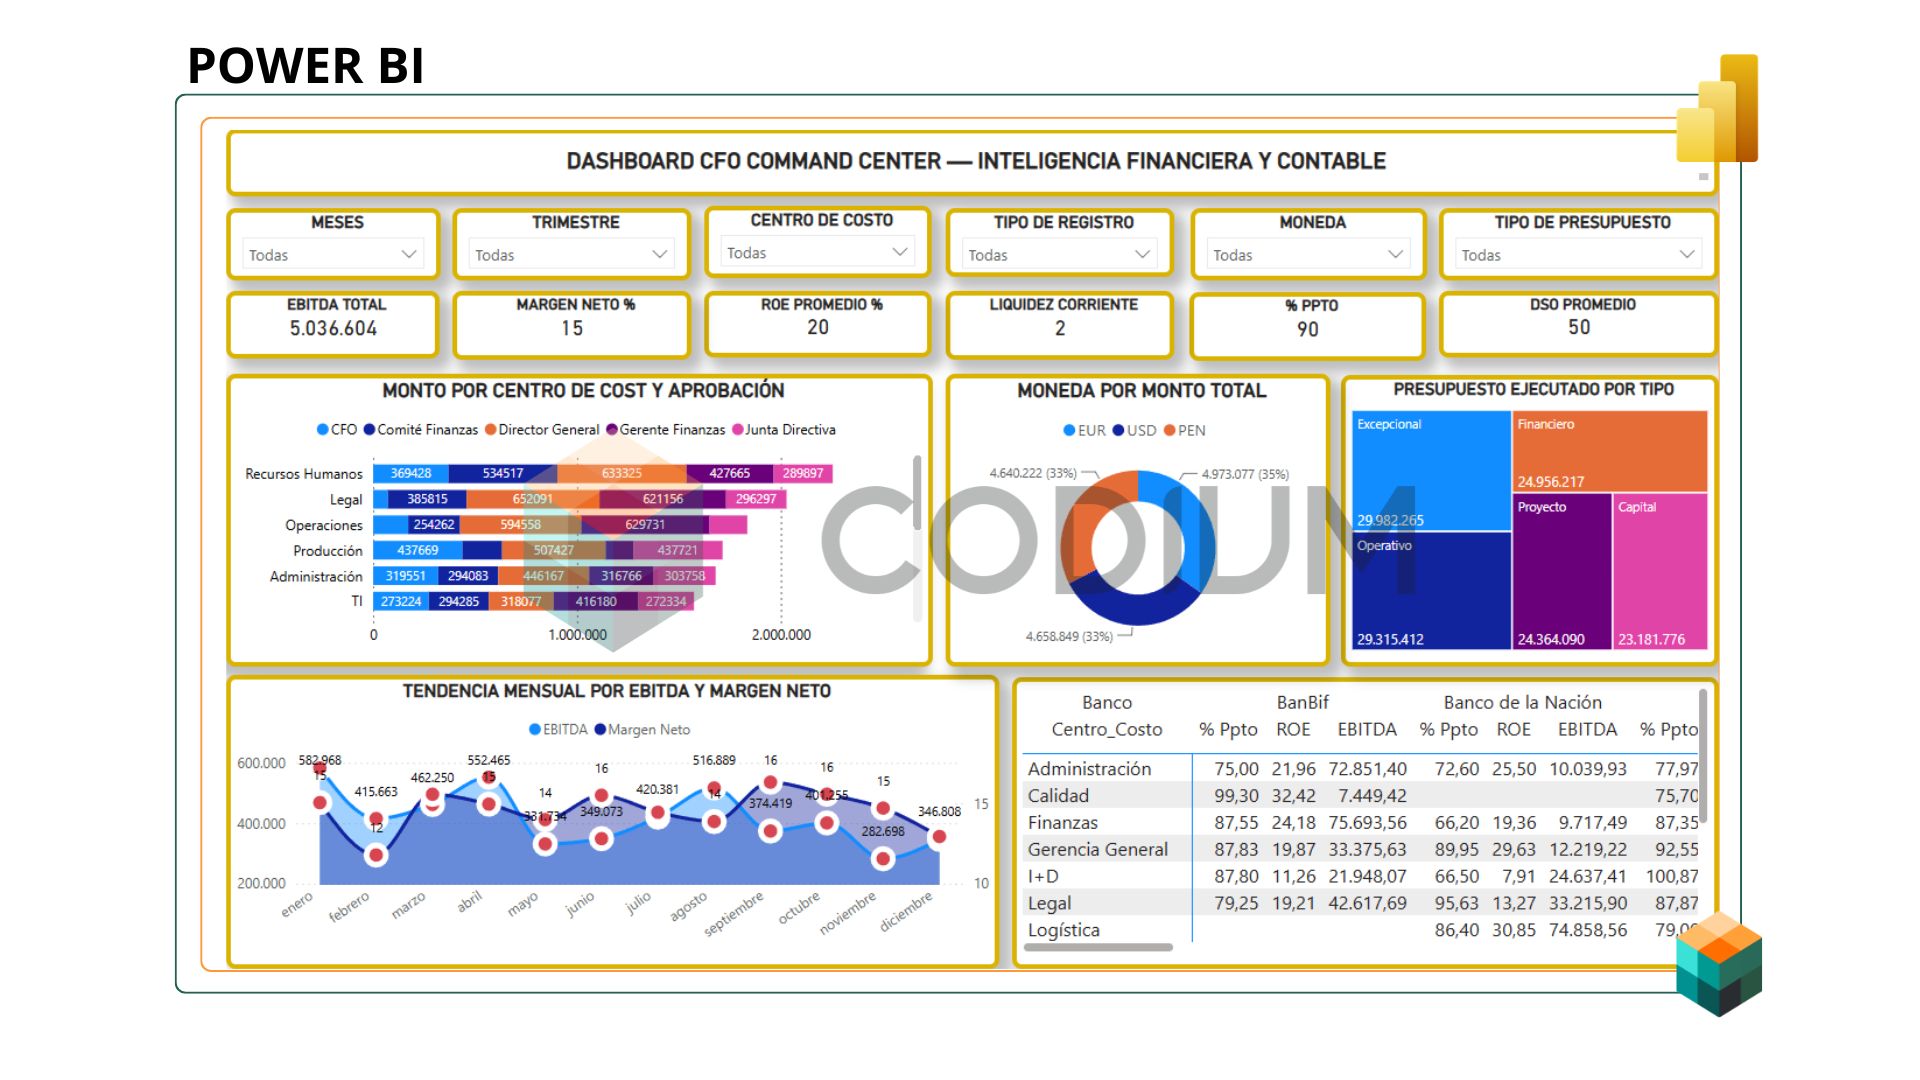
Task: Click the colorful cube logo icon
Action: [x=1719, y=963]
